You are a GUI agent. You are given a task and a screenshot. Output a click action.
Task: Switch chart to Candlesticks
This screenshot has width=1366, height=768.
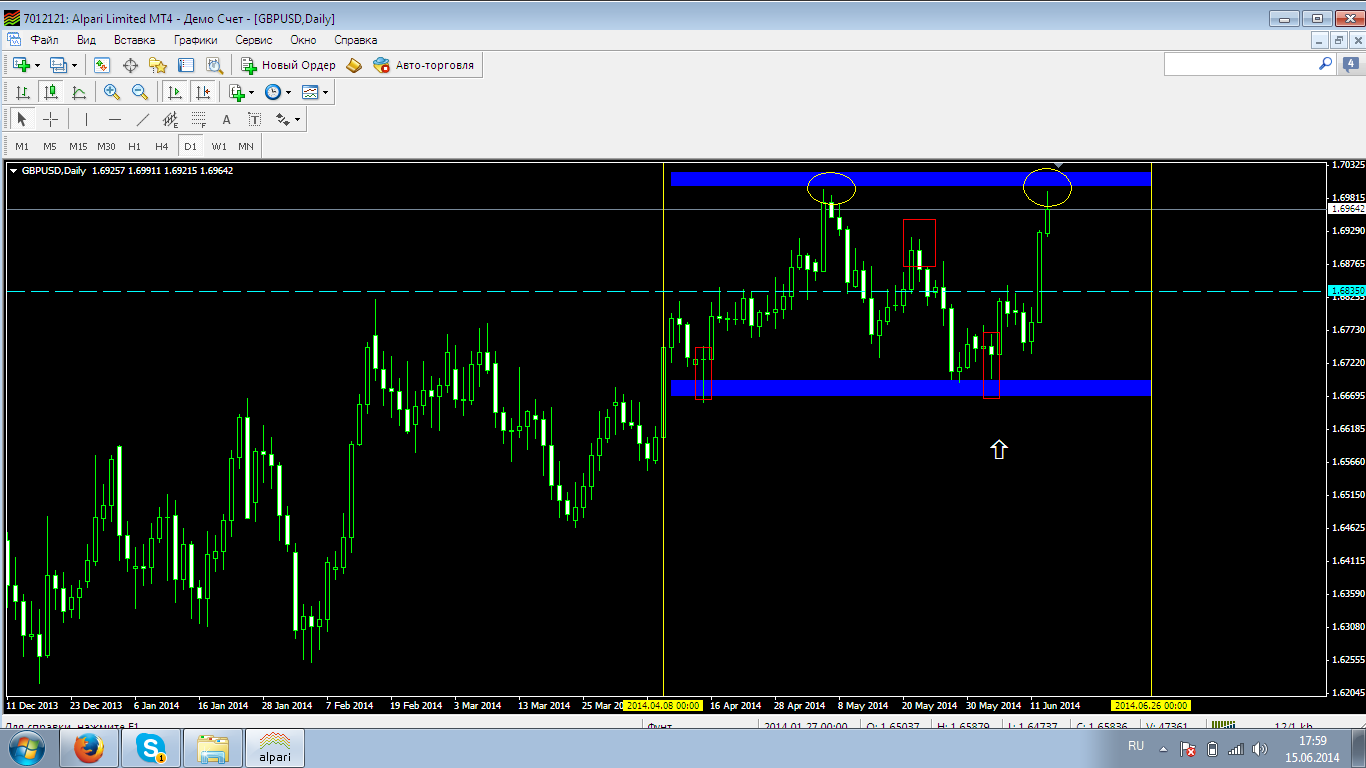[51, 92]
